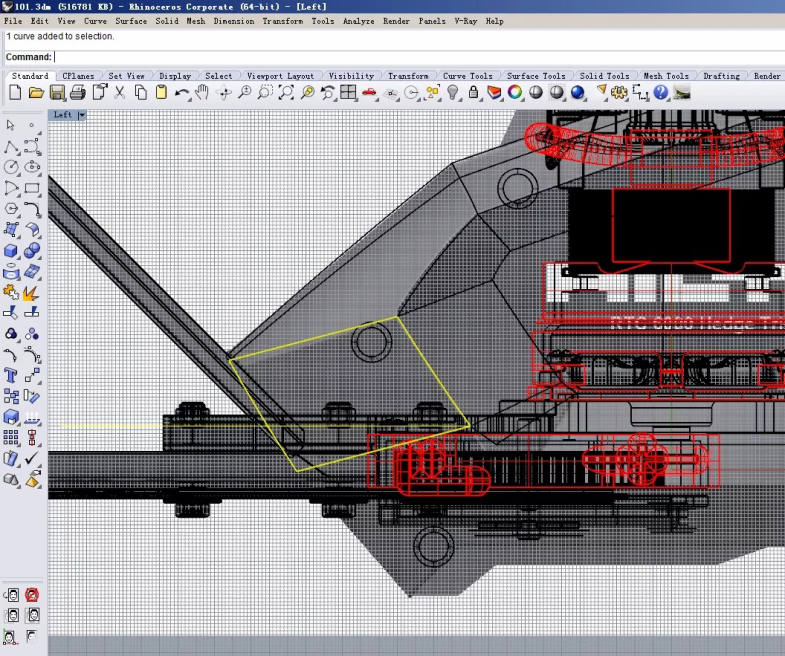Select the Pan view hand icon
Viewport: 785px width, 656px height.
pos(203,93)
